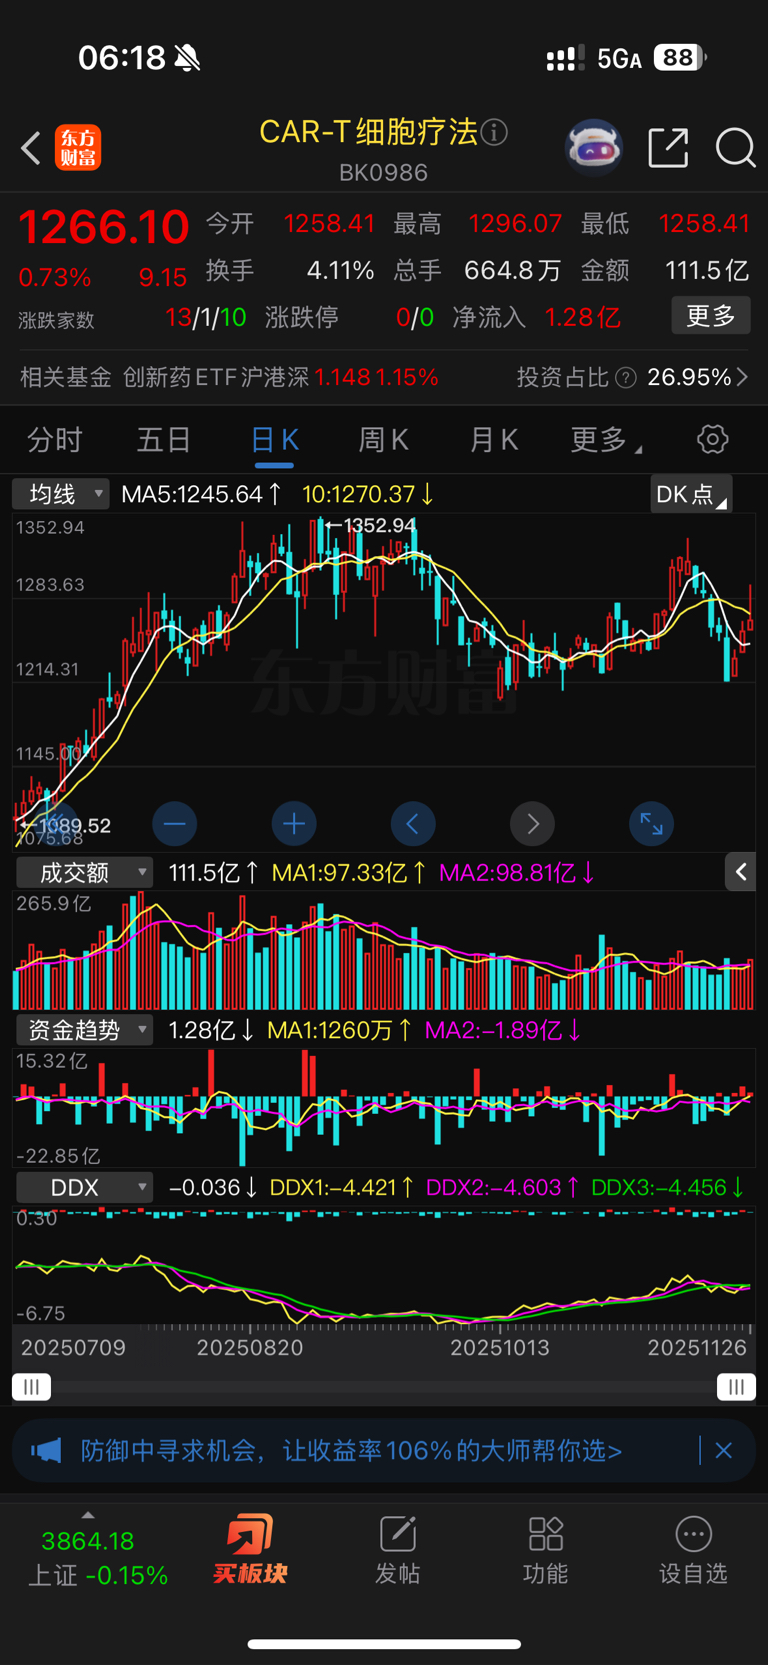This screenshot has height=1665, width=769.
Task: Tap the DDX2:-4.603 label
Action: point(502,1187)
